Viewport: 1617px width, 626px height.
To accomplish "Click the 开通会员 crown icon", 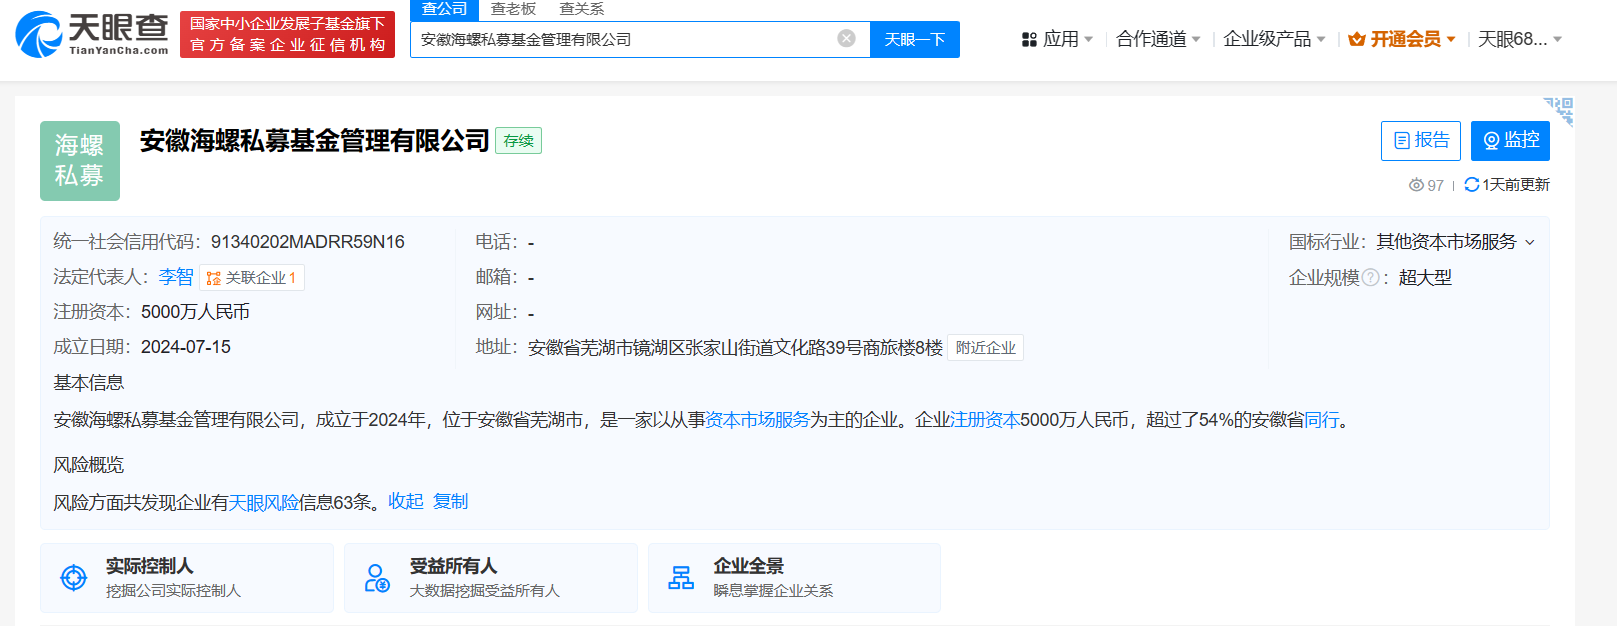I will pyautogui.click(x=1357, y=40).
